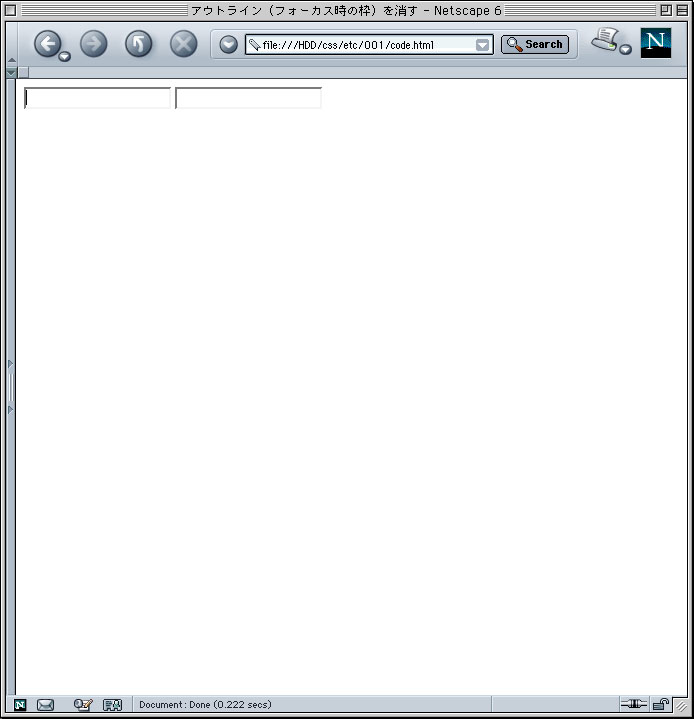Toggle the online/offline plug icon
694x719 pixels.
(633, 703)
